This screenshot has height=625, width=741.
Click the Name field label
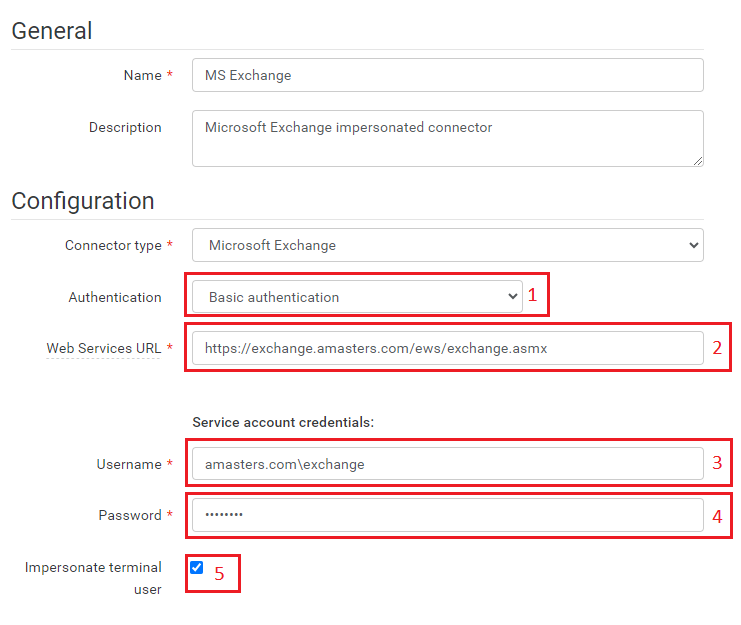(x=142, y=75)
